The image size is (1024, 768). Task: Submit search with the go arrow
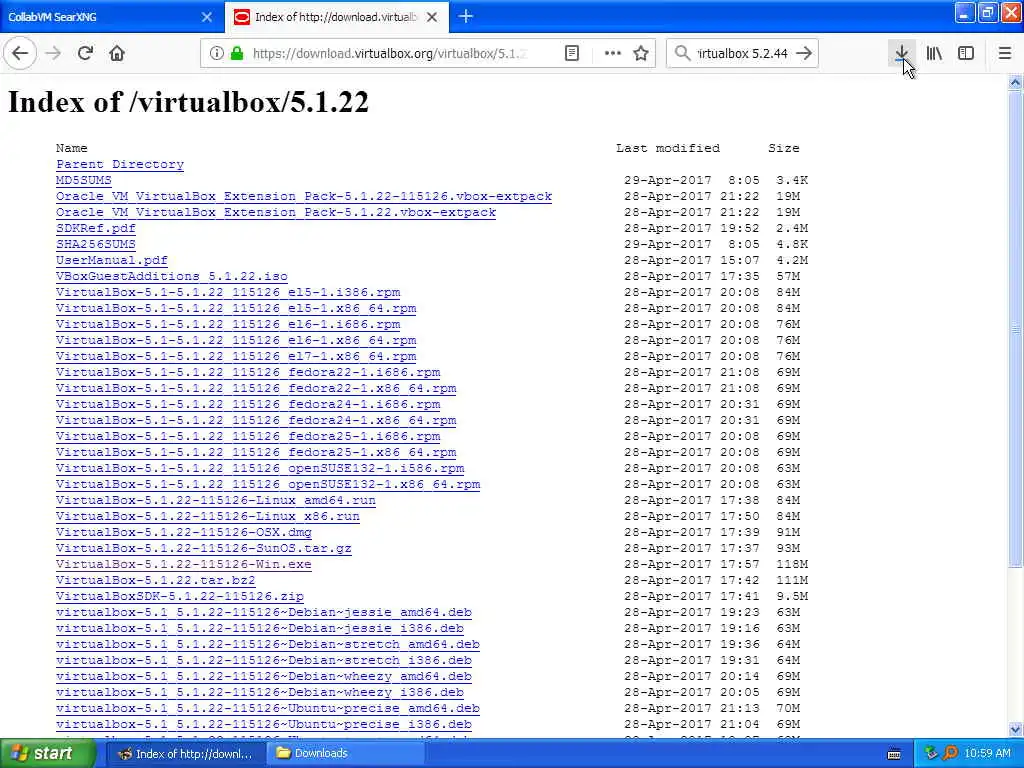(805, 54)
